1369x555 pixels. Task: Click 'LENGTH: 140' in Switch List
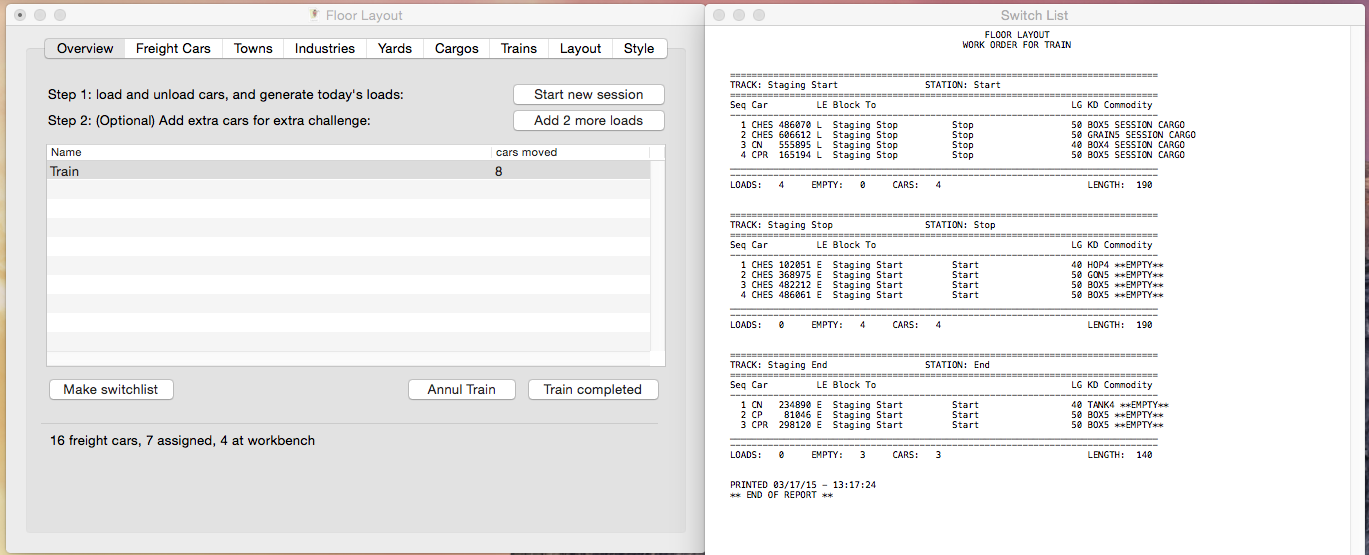[1120, 455]
